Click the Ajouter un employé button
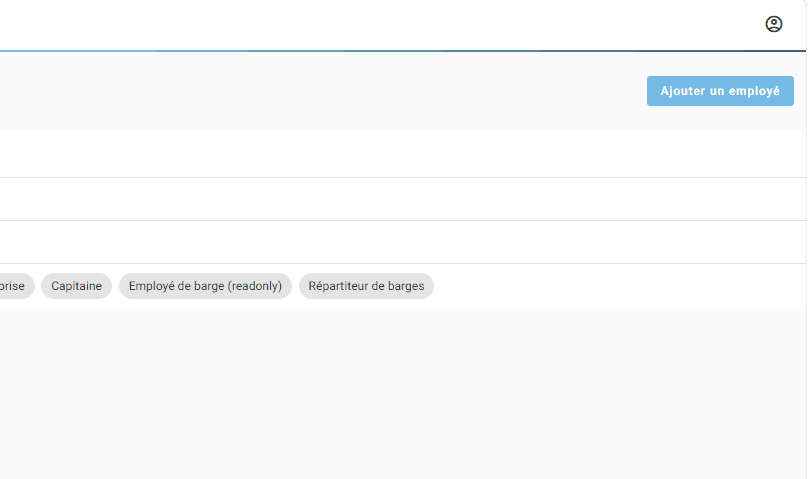Screen dimensions: 810x479 click(x=720, y=91)
